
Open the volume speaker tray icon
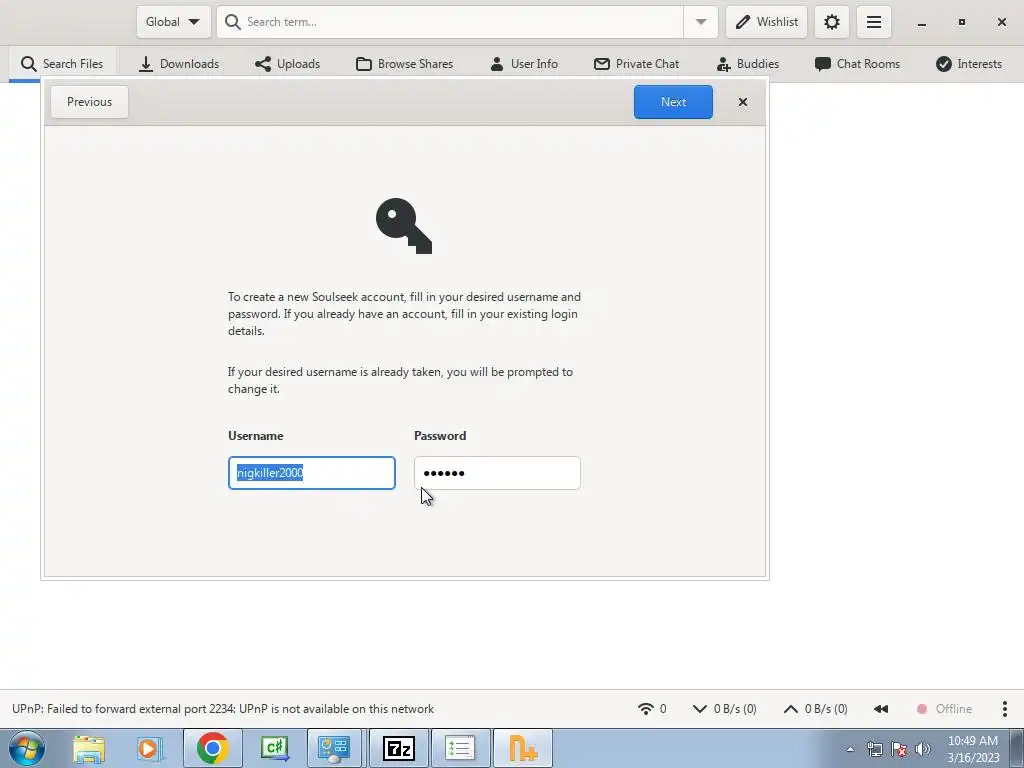coord(923,749)
